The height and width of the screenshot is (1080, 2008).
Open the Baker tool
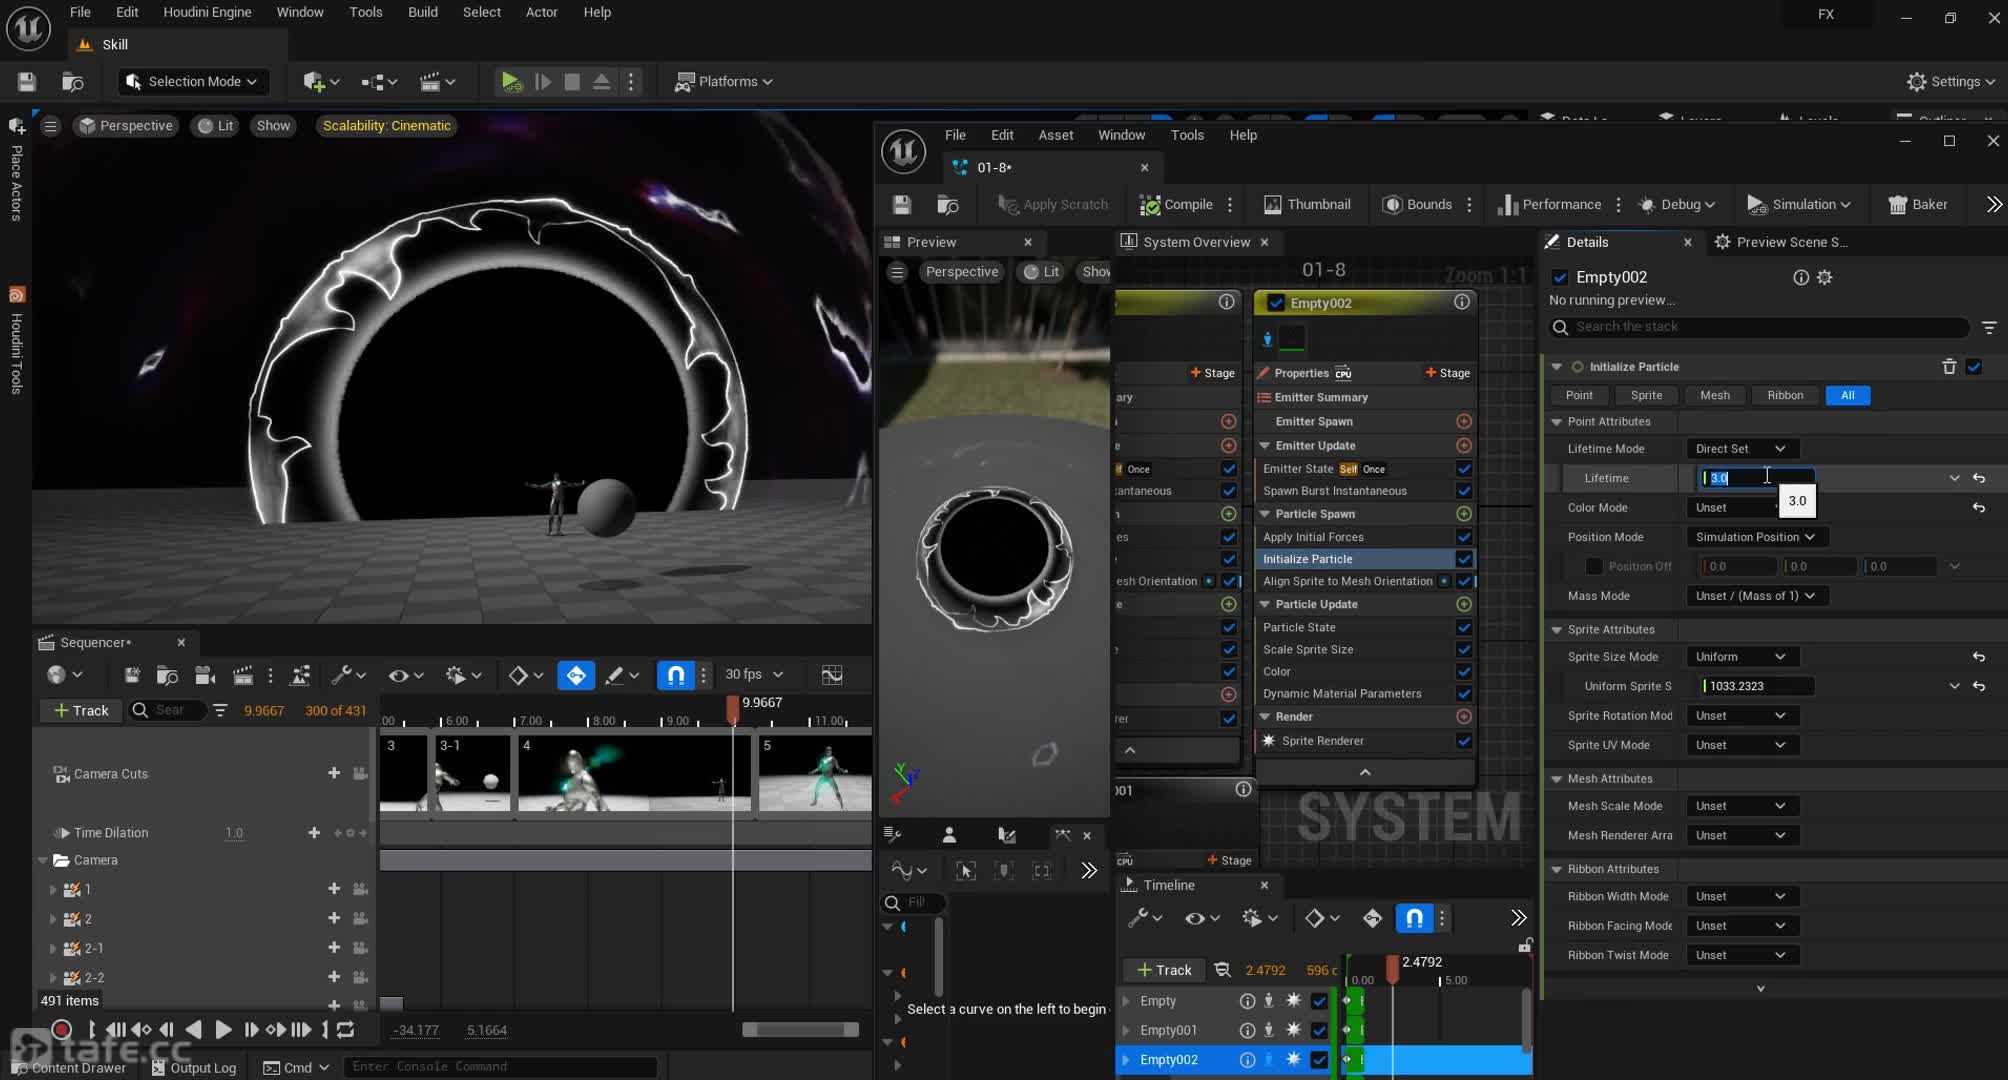tap(1917, 204)
